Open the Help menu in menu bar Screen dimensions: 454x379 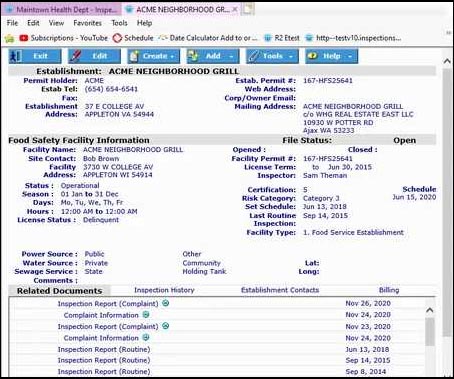(144, 23)
